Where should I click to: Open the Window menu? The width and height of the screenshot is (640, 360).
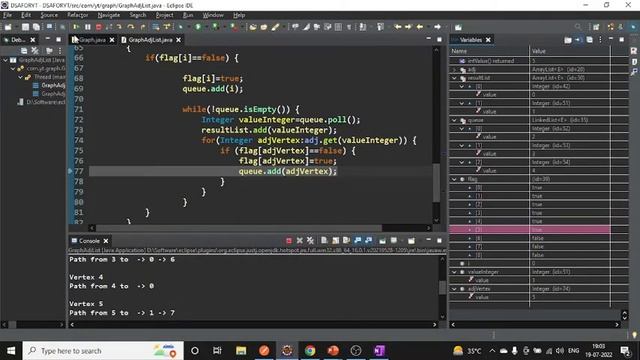click(x=213, y=15)
